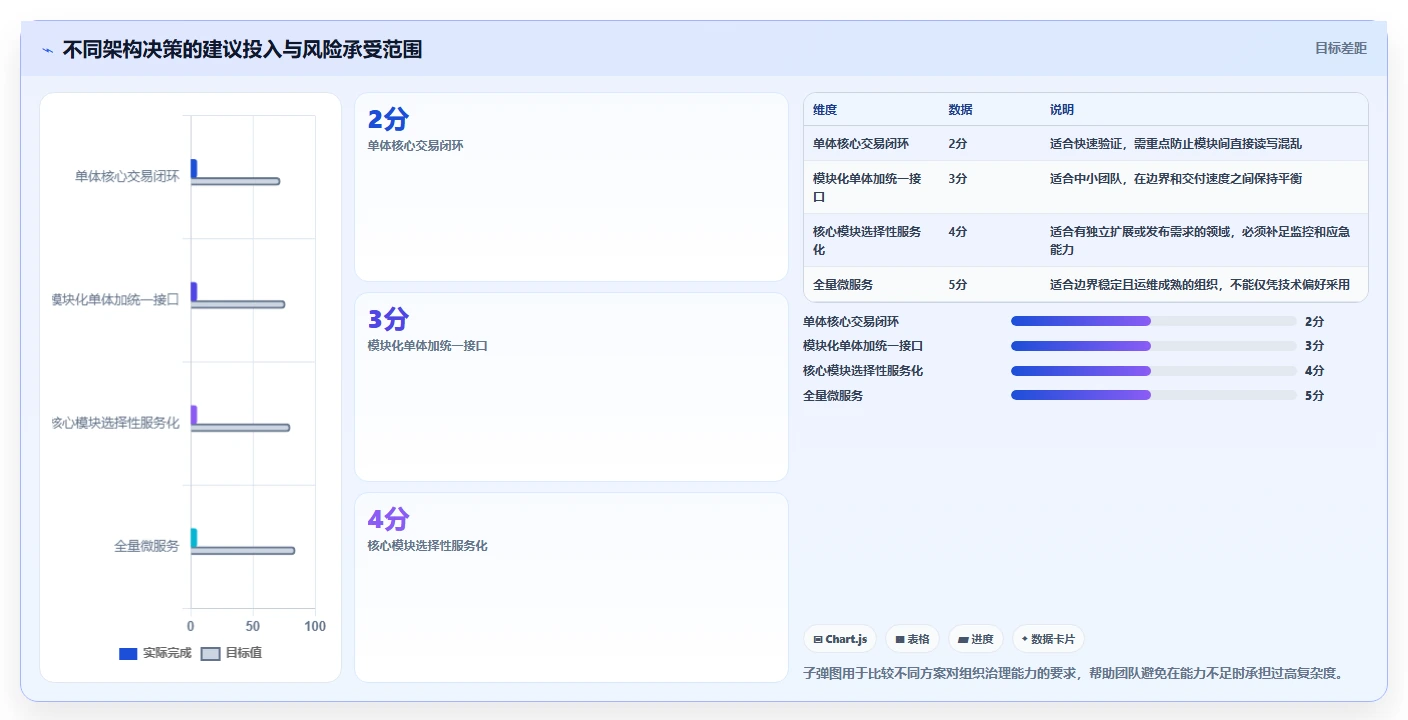Click chart axis label 单体核心交易闭环
This screenshot has height=720, width=1408.
click(x=127, y=177)
